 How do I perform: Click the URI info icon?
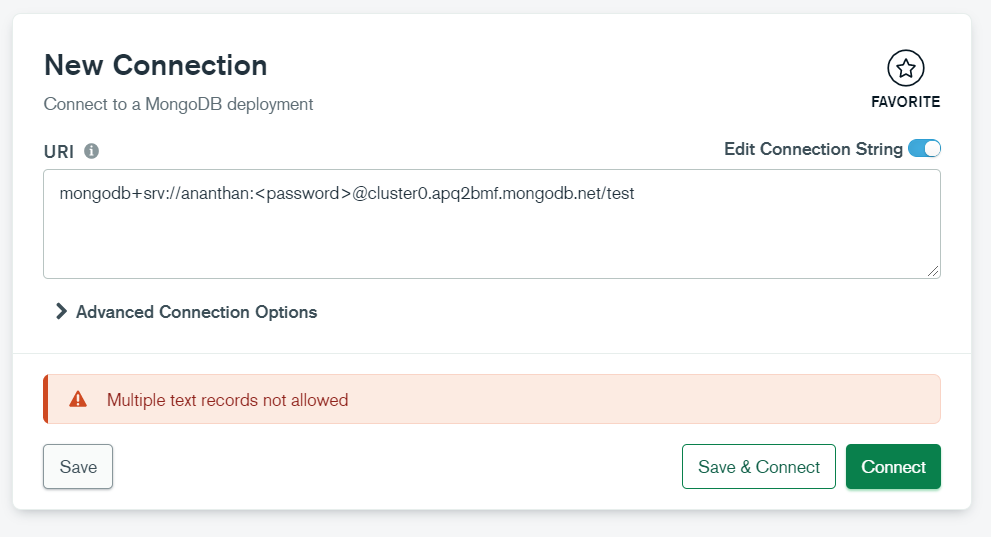(91, 151)
